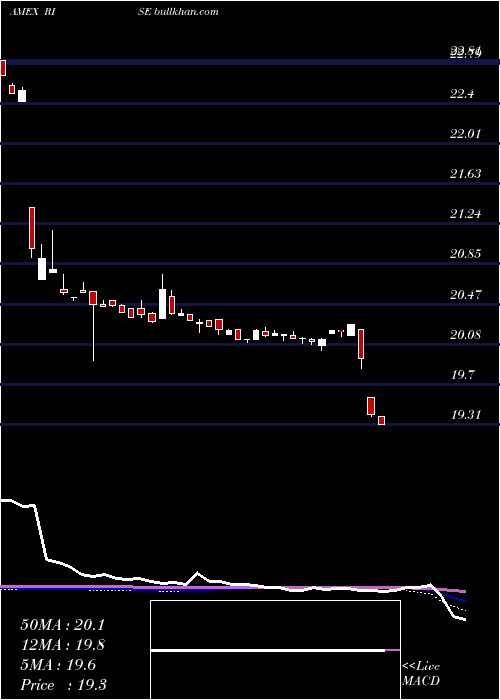Image resolution: width=500 pixels, height=700 pixels.
Task: Click the Price : 19.3 readout
Action: 63,685
